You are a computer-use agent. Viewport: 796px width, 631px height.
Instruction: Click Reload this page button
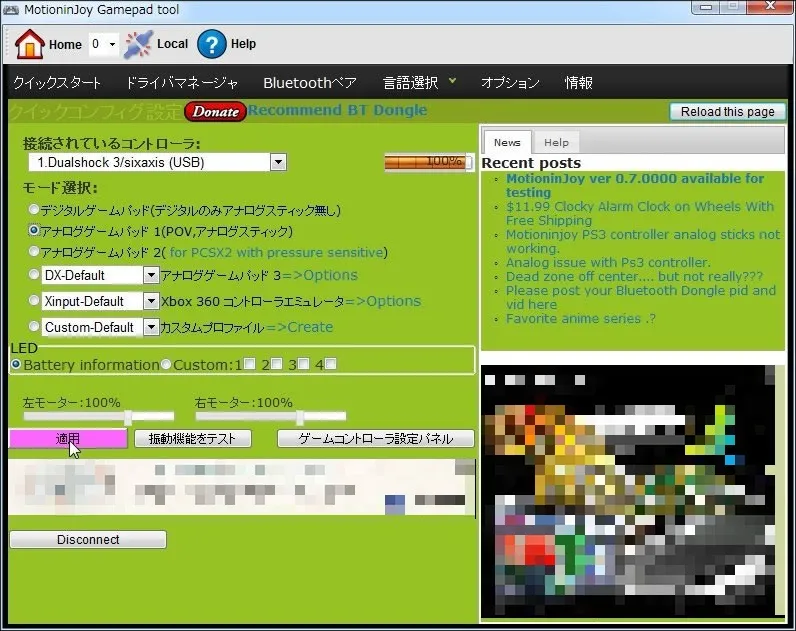727,112
